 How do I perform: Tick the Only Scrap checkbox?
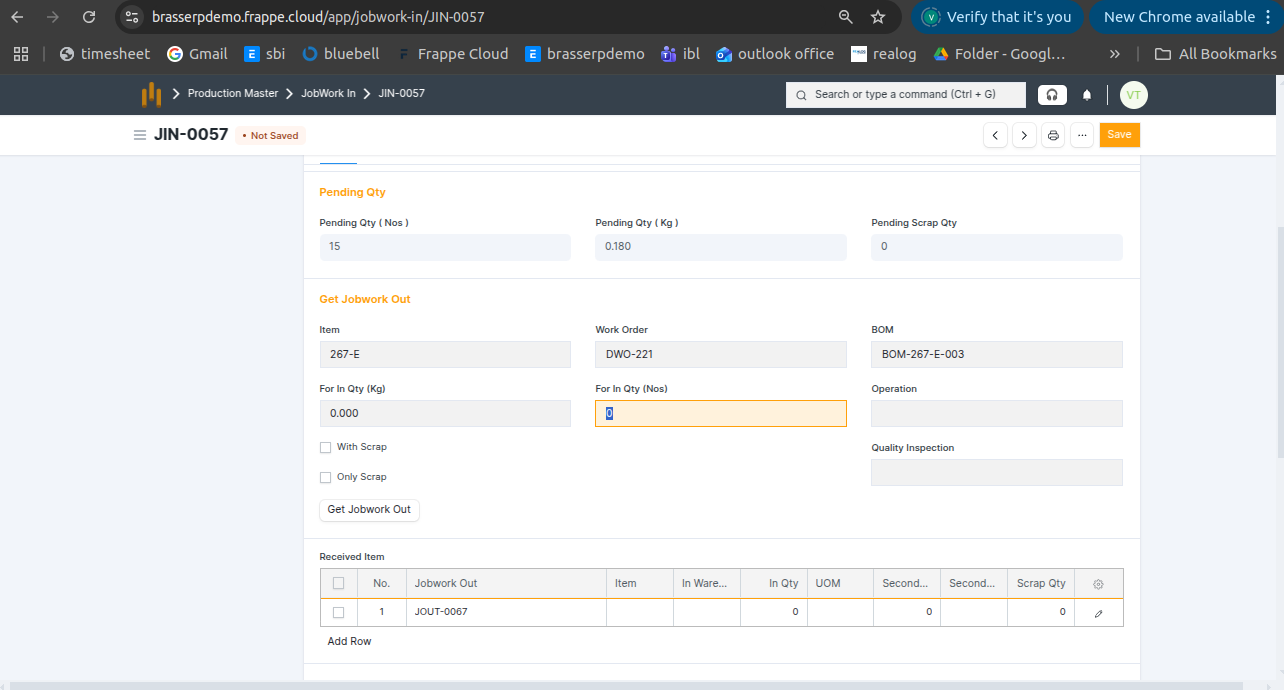[x=325, y=478]
